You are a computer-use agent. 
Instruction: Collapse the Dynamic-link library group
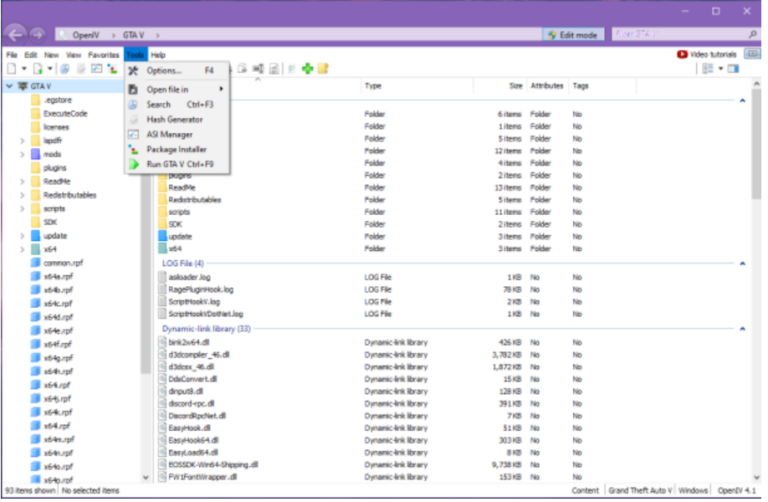[743, 329]
